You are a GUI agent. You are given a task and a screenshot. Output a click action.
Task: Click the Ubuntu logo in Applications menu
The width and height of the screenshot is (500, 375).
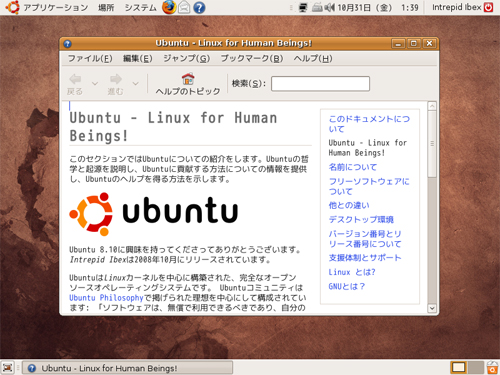coord(12,7)
